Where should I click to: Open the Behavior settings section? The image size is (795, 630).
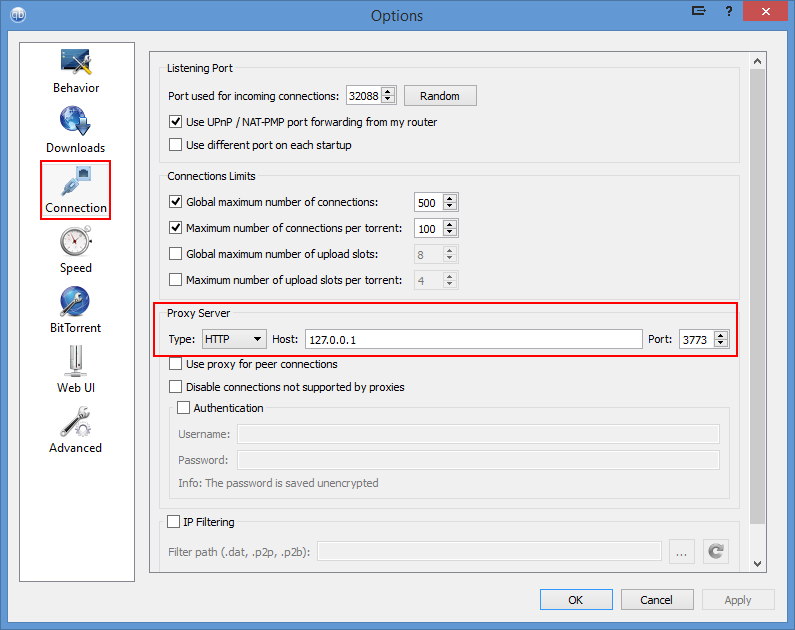76,70
